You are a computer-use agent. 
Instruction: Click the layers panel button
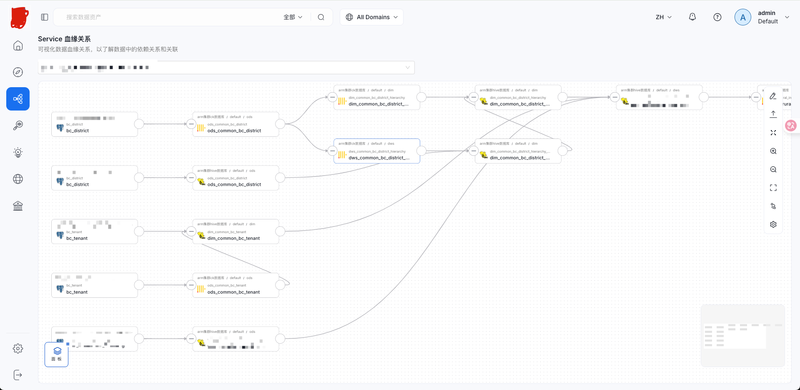57,354
